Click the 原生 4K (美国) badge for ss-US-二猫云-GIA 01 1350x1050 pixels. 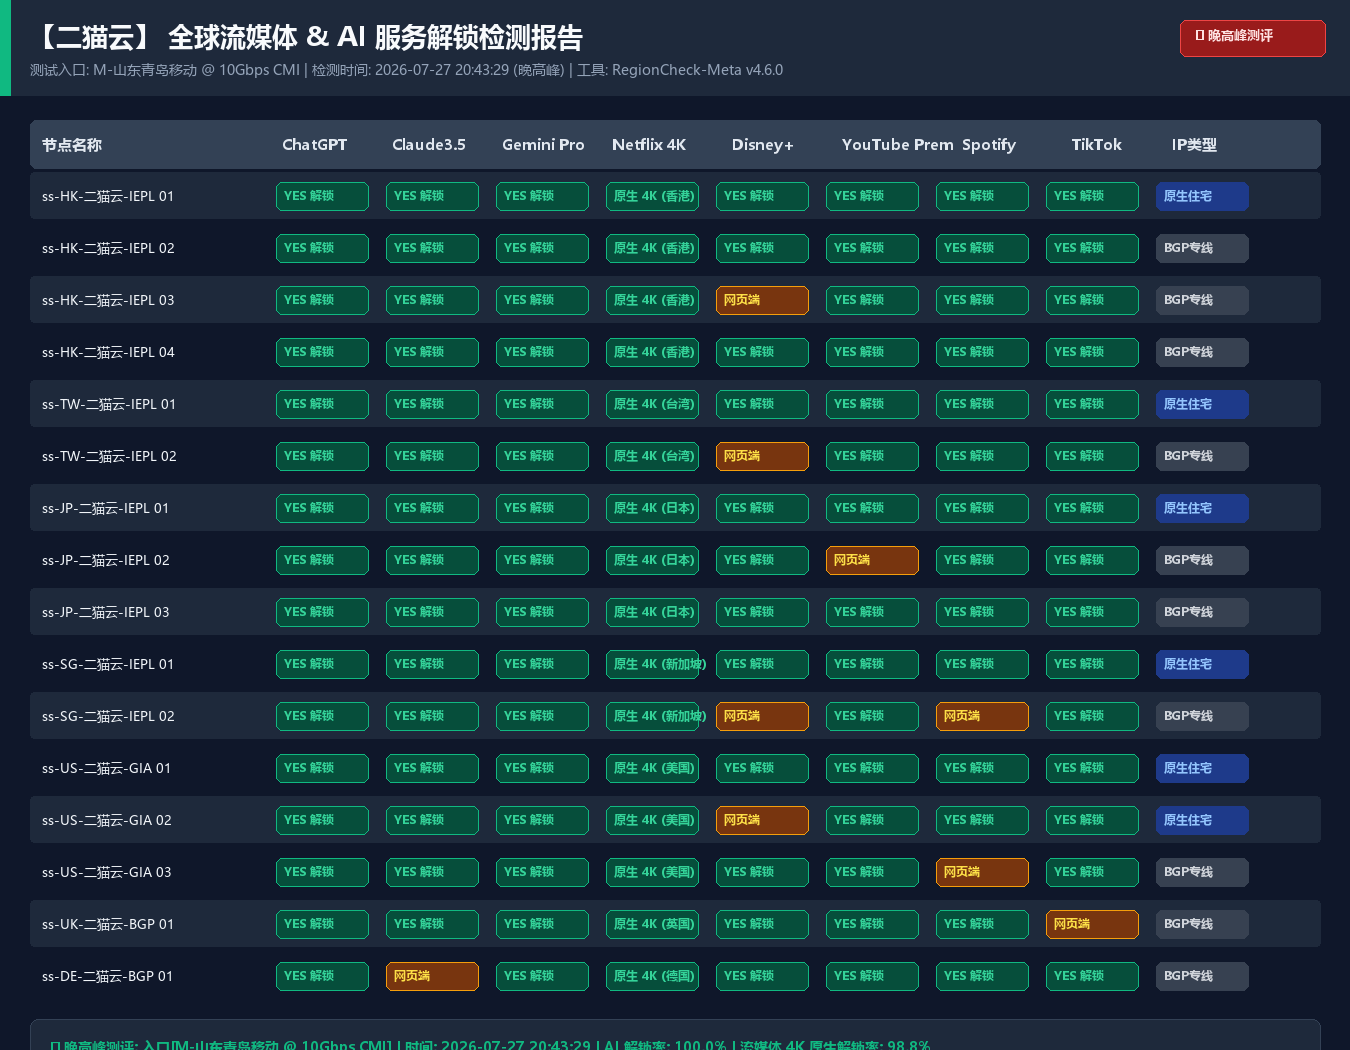tap(652, 768)
